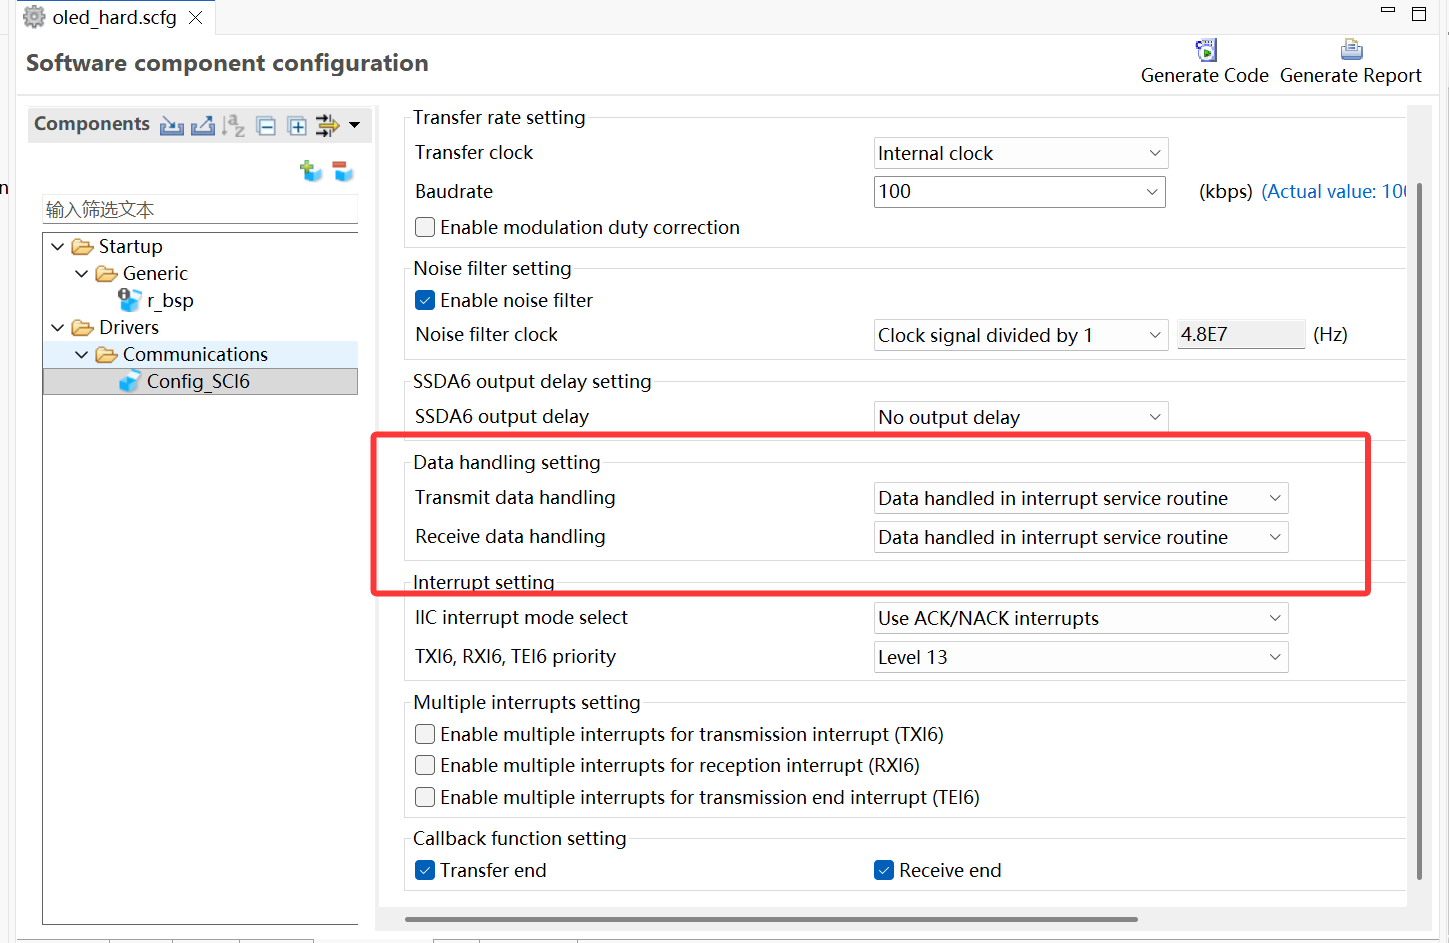Click the Startup folder icon
This screenshot has width=1449, height=943.
(x=82, y=247)
